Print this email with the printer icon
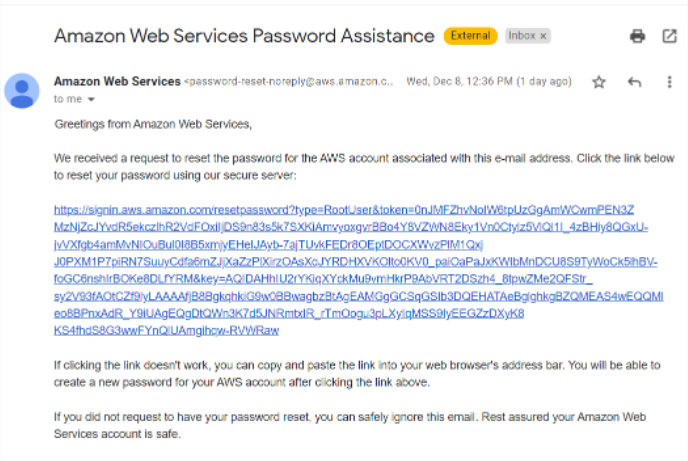The width and height of the screenshot is (688, 461). (x=637, y=36)
